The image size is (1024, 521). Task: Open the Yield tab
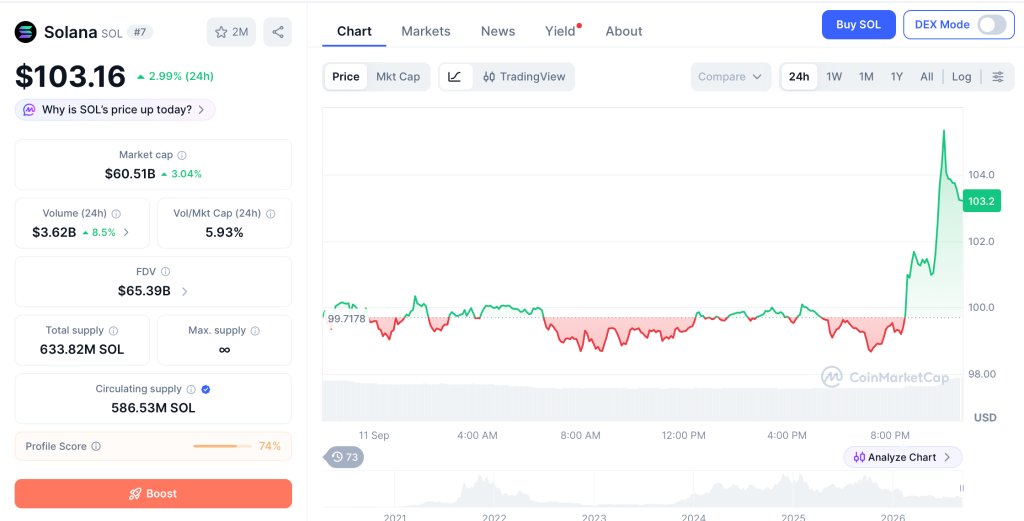coord(560,31)
